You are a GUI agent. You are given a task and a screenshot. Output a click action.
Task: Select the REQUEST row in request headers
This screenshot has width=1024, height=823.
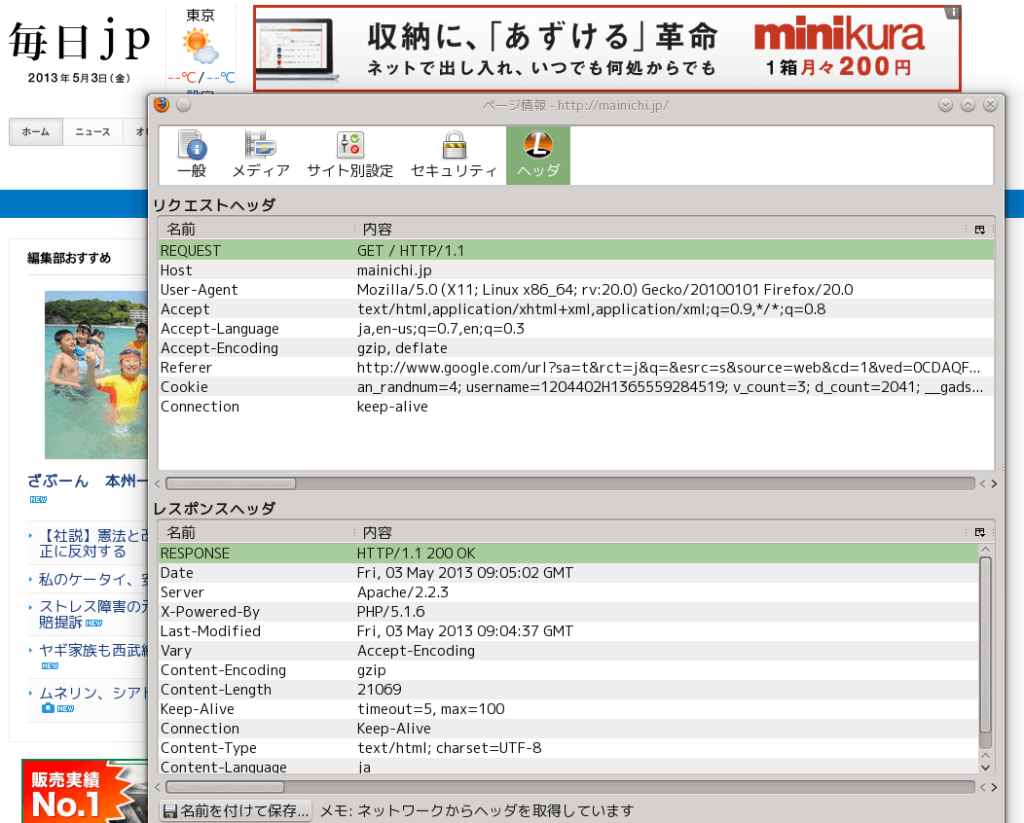576,250
